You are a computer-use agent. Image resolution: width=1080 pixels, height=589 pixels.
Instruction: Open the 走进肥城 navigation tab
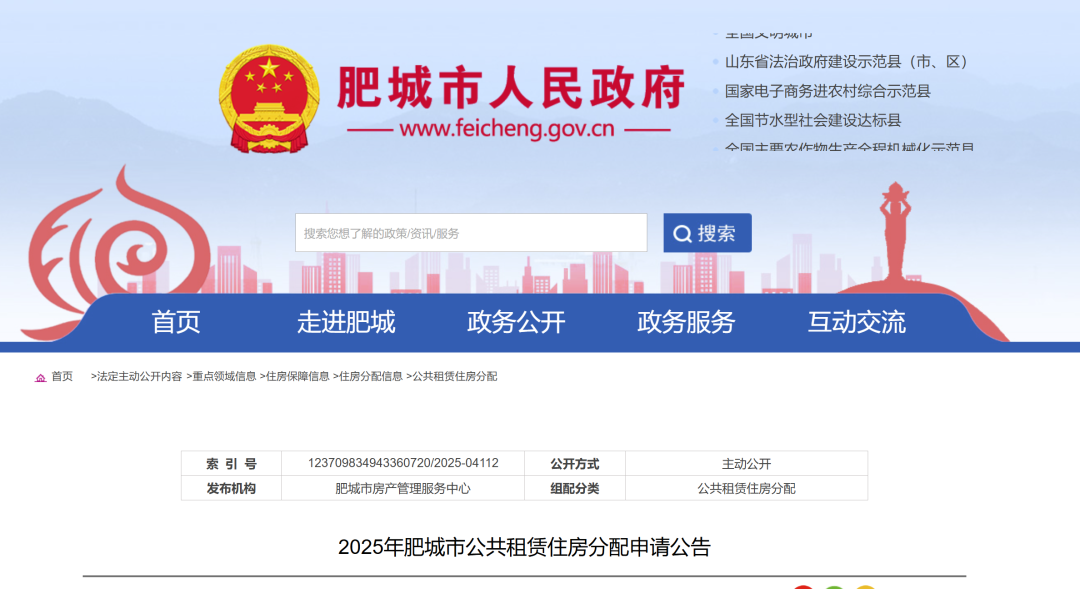click(x=346, y=322)
